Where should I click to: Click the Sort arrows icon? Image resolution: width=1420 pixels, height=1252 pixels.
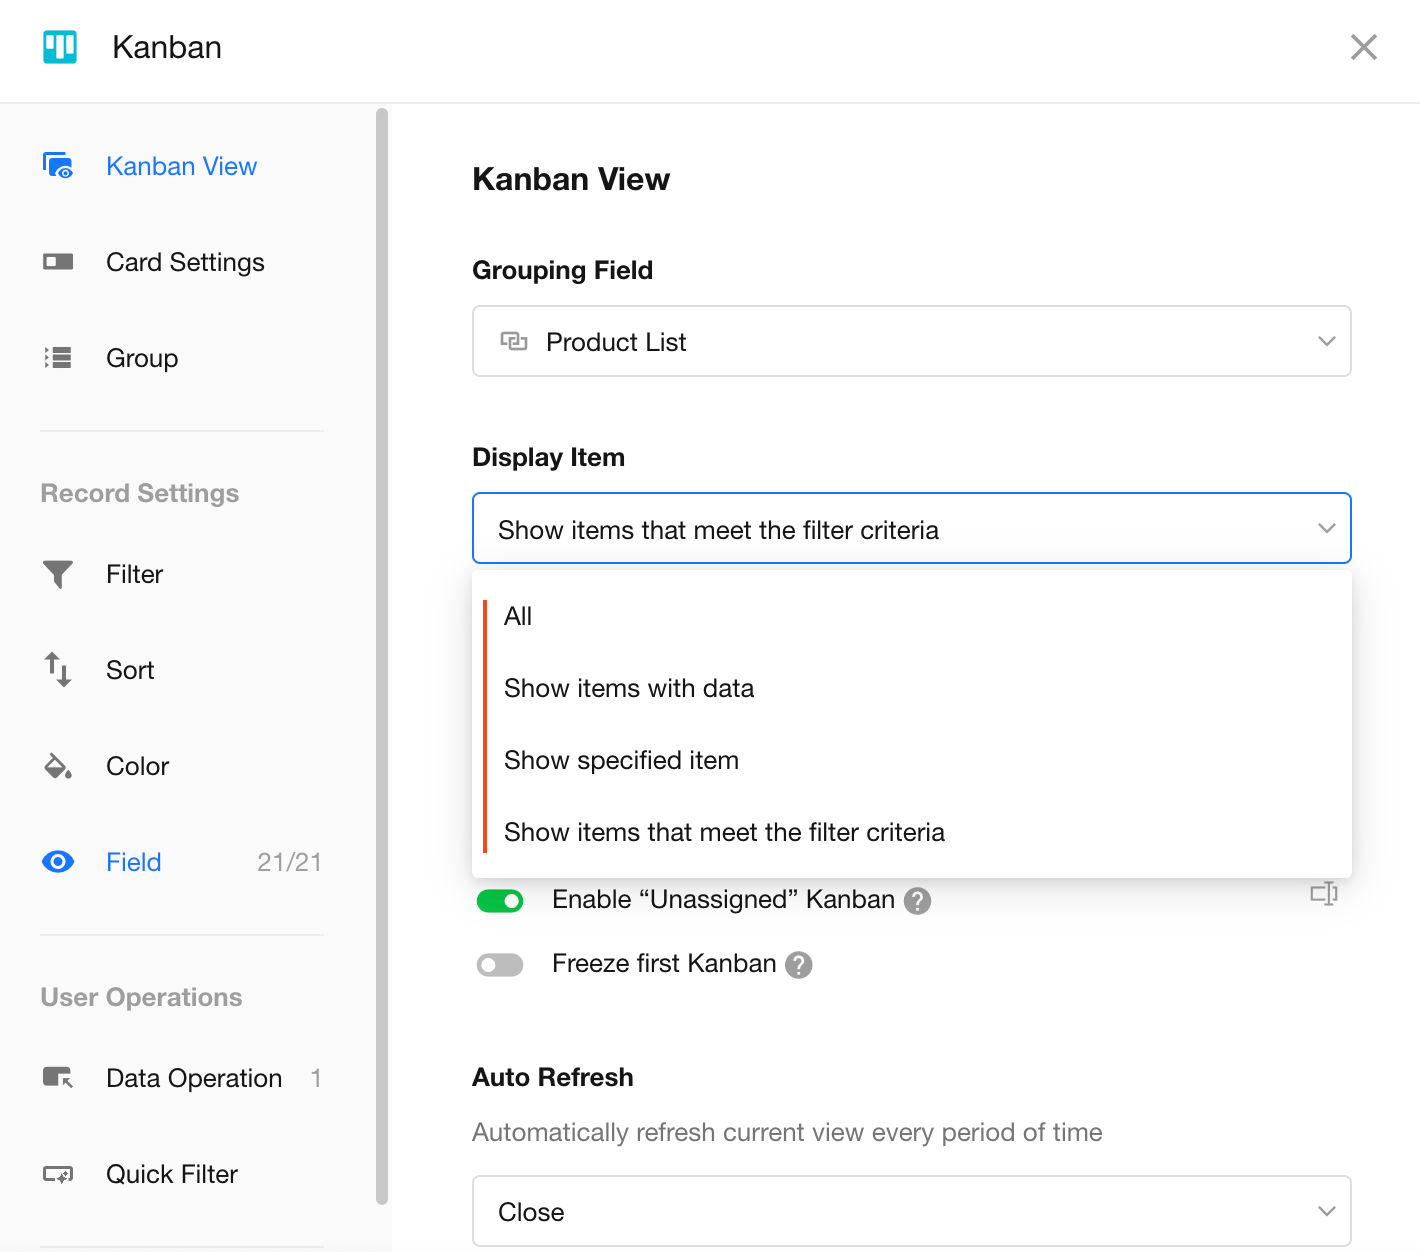click(x=58, y=670)
